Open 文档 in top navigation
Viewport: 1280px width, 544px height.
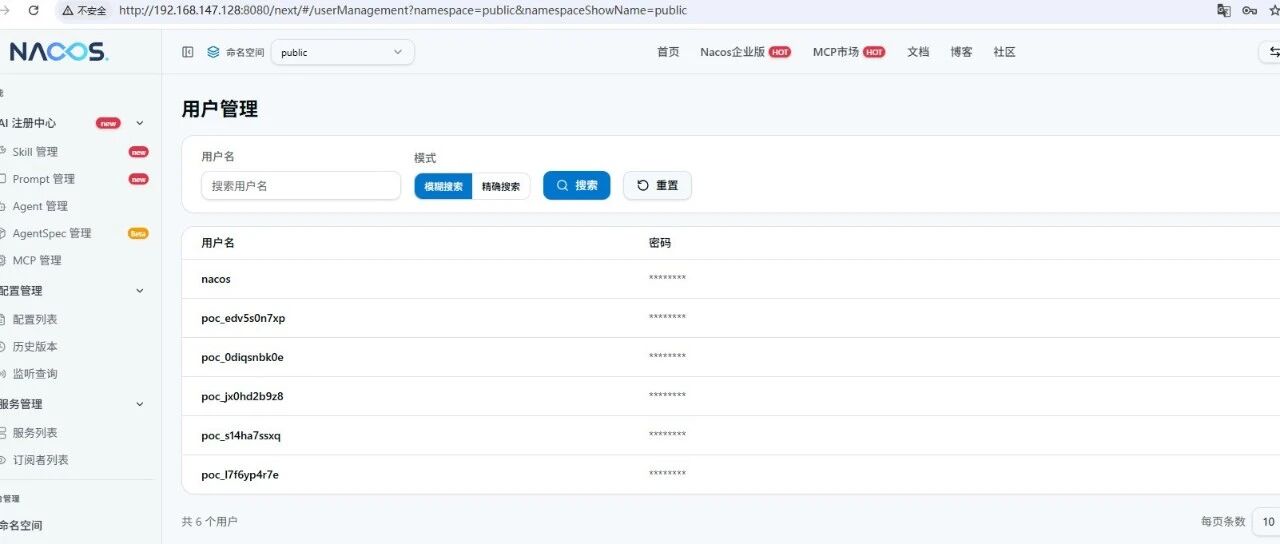point(918,52)
